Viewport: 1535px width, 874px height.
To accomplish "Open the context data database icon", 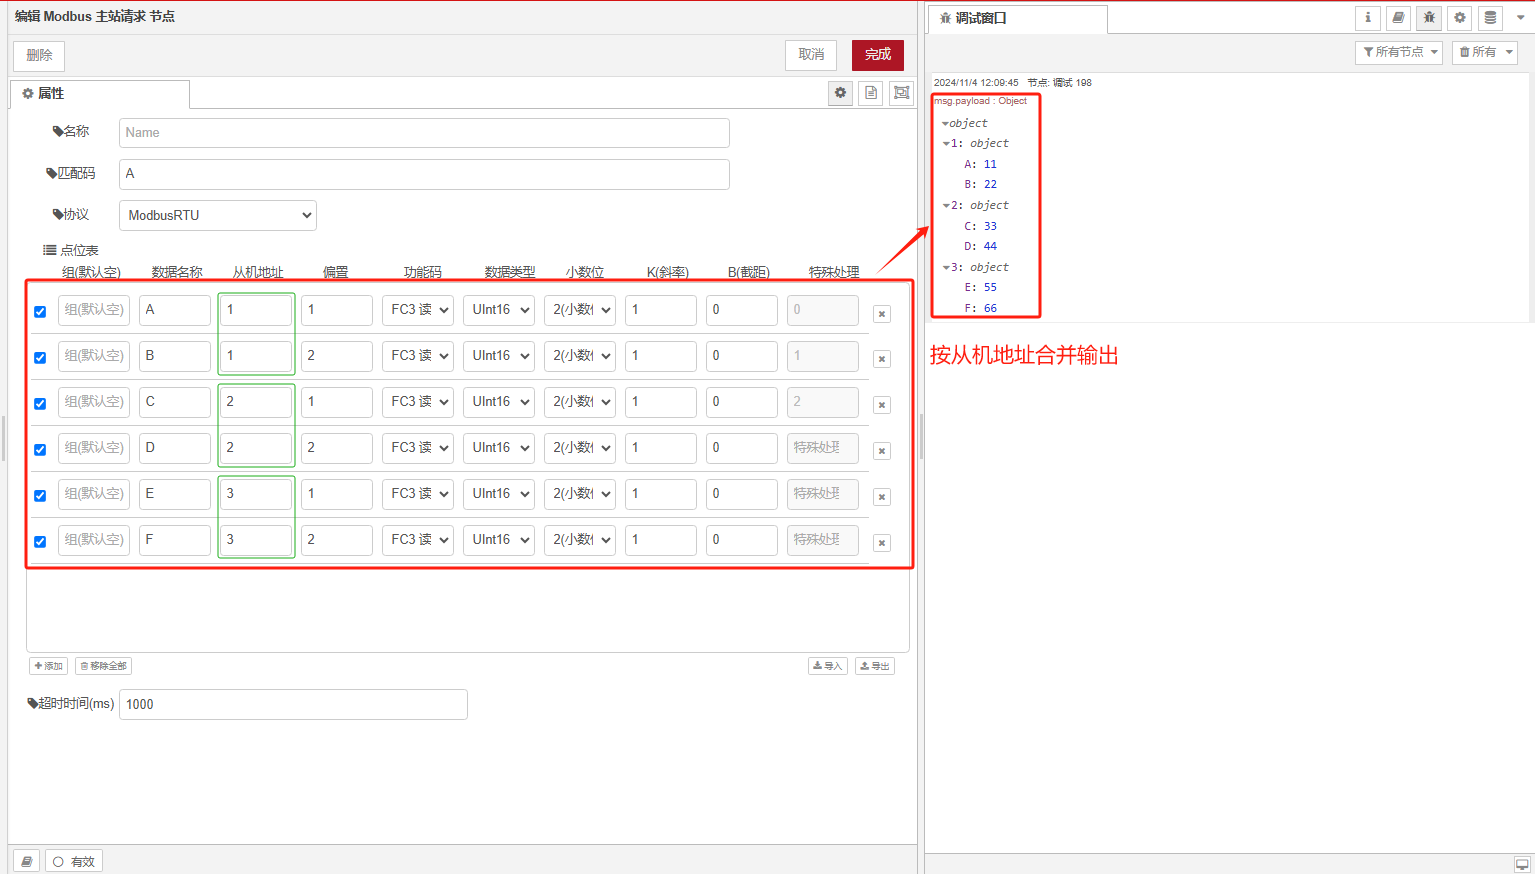I will [x=1490, y=18].
